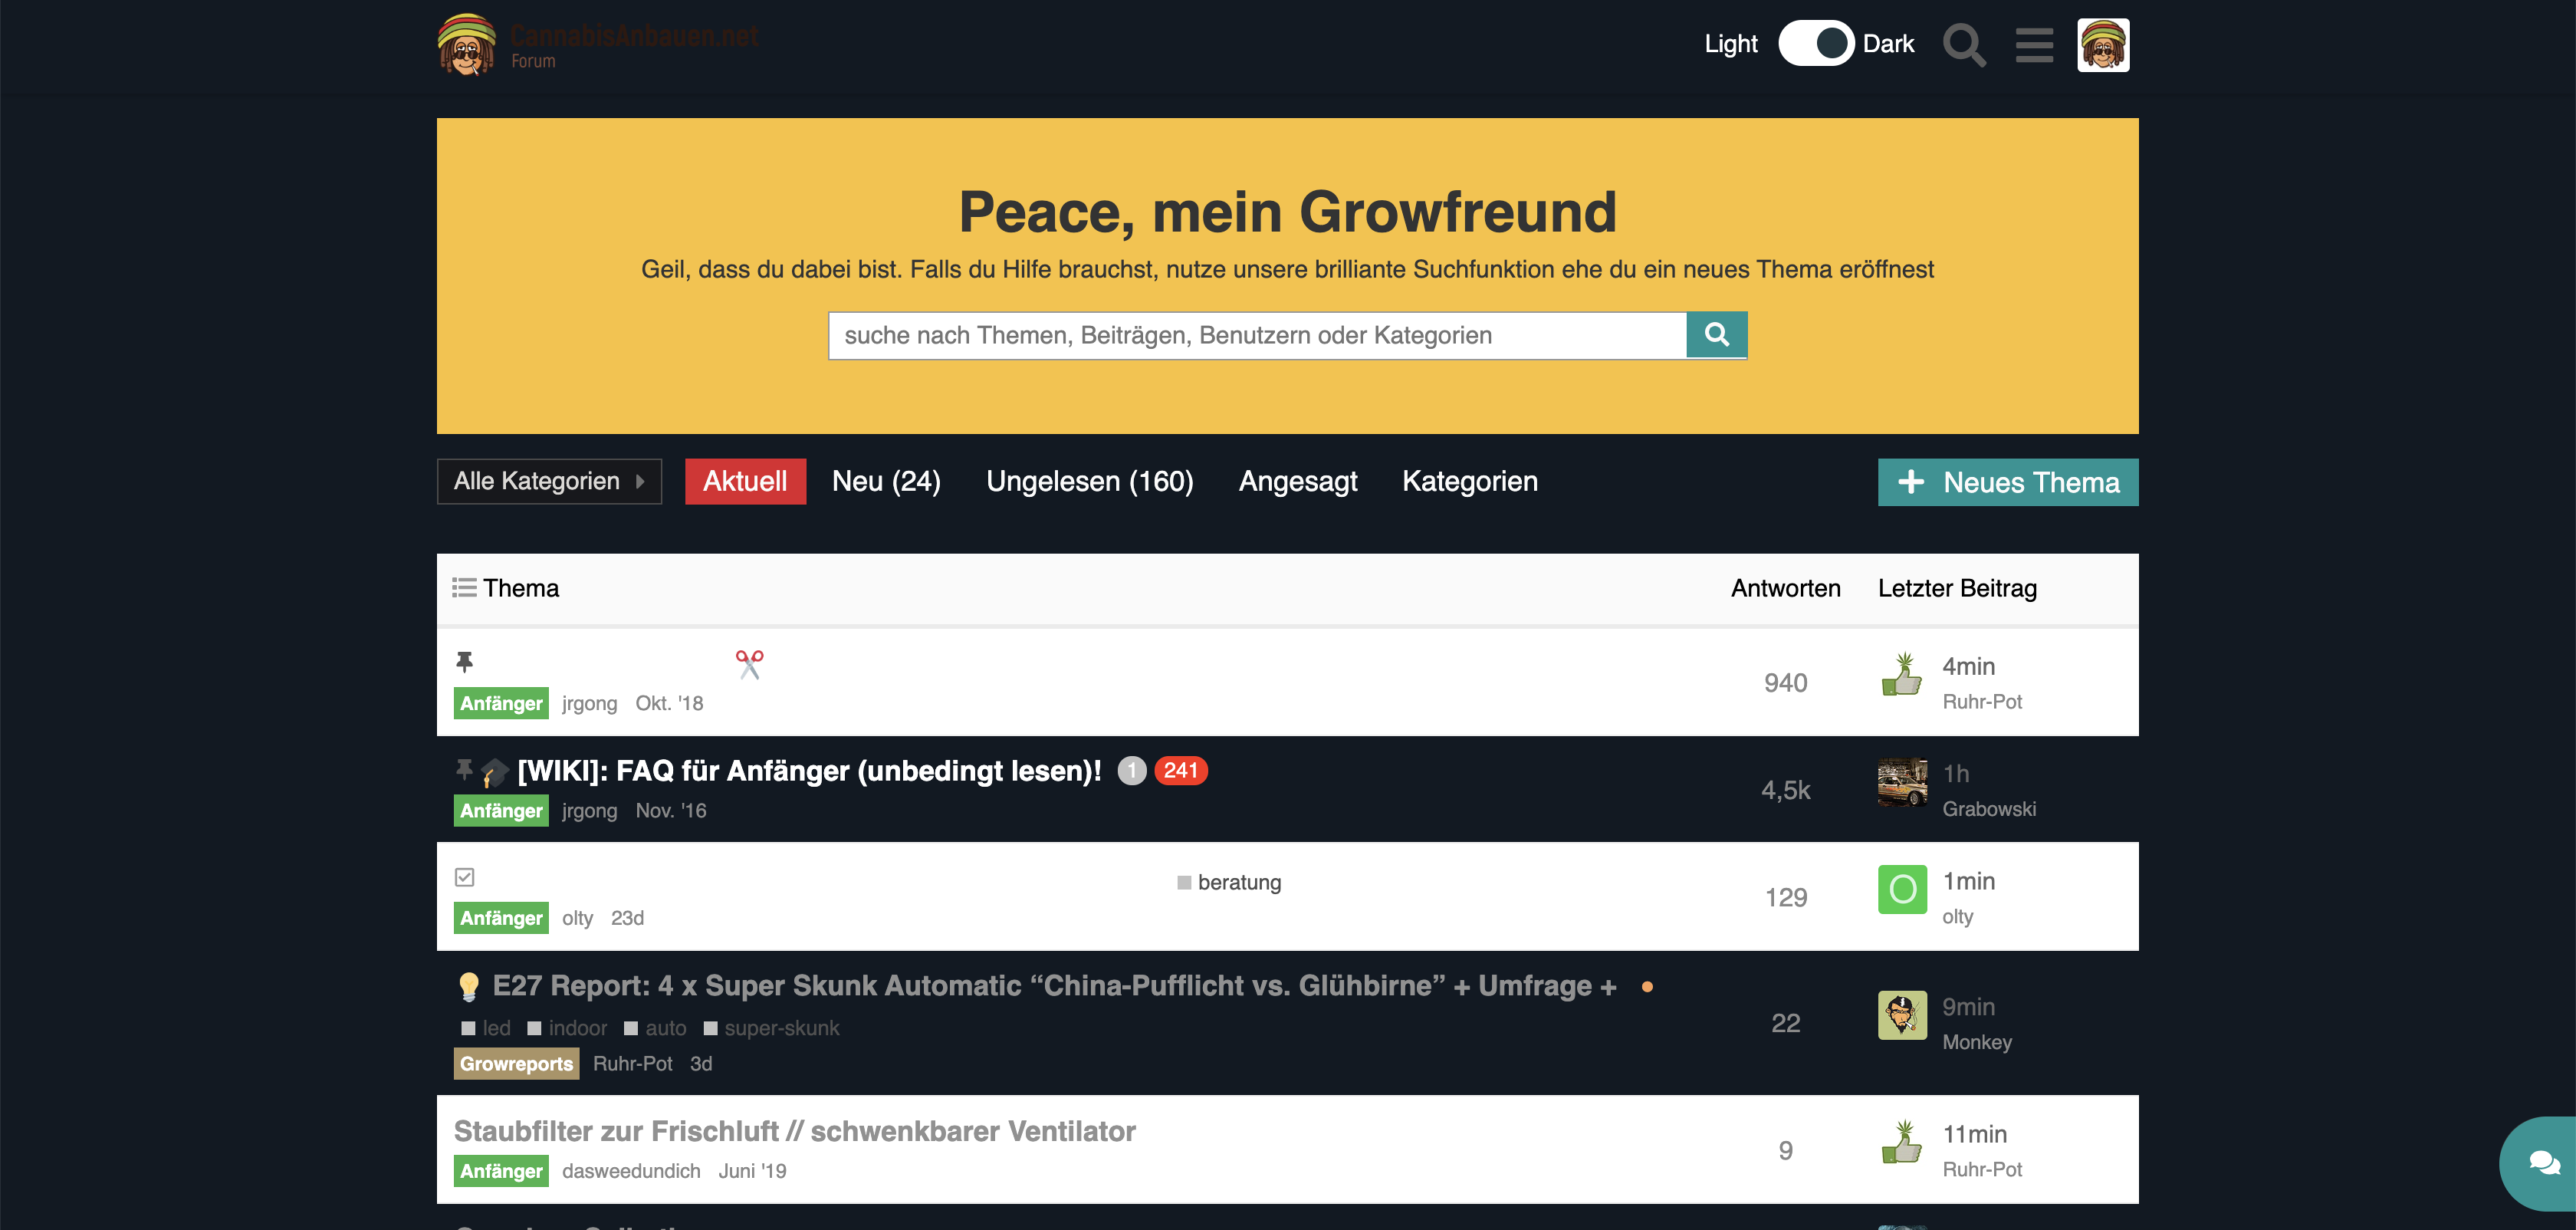Switch to the Ungelesen (160) tab

pos(1089,482)
